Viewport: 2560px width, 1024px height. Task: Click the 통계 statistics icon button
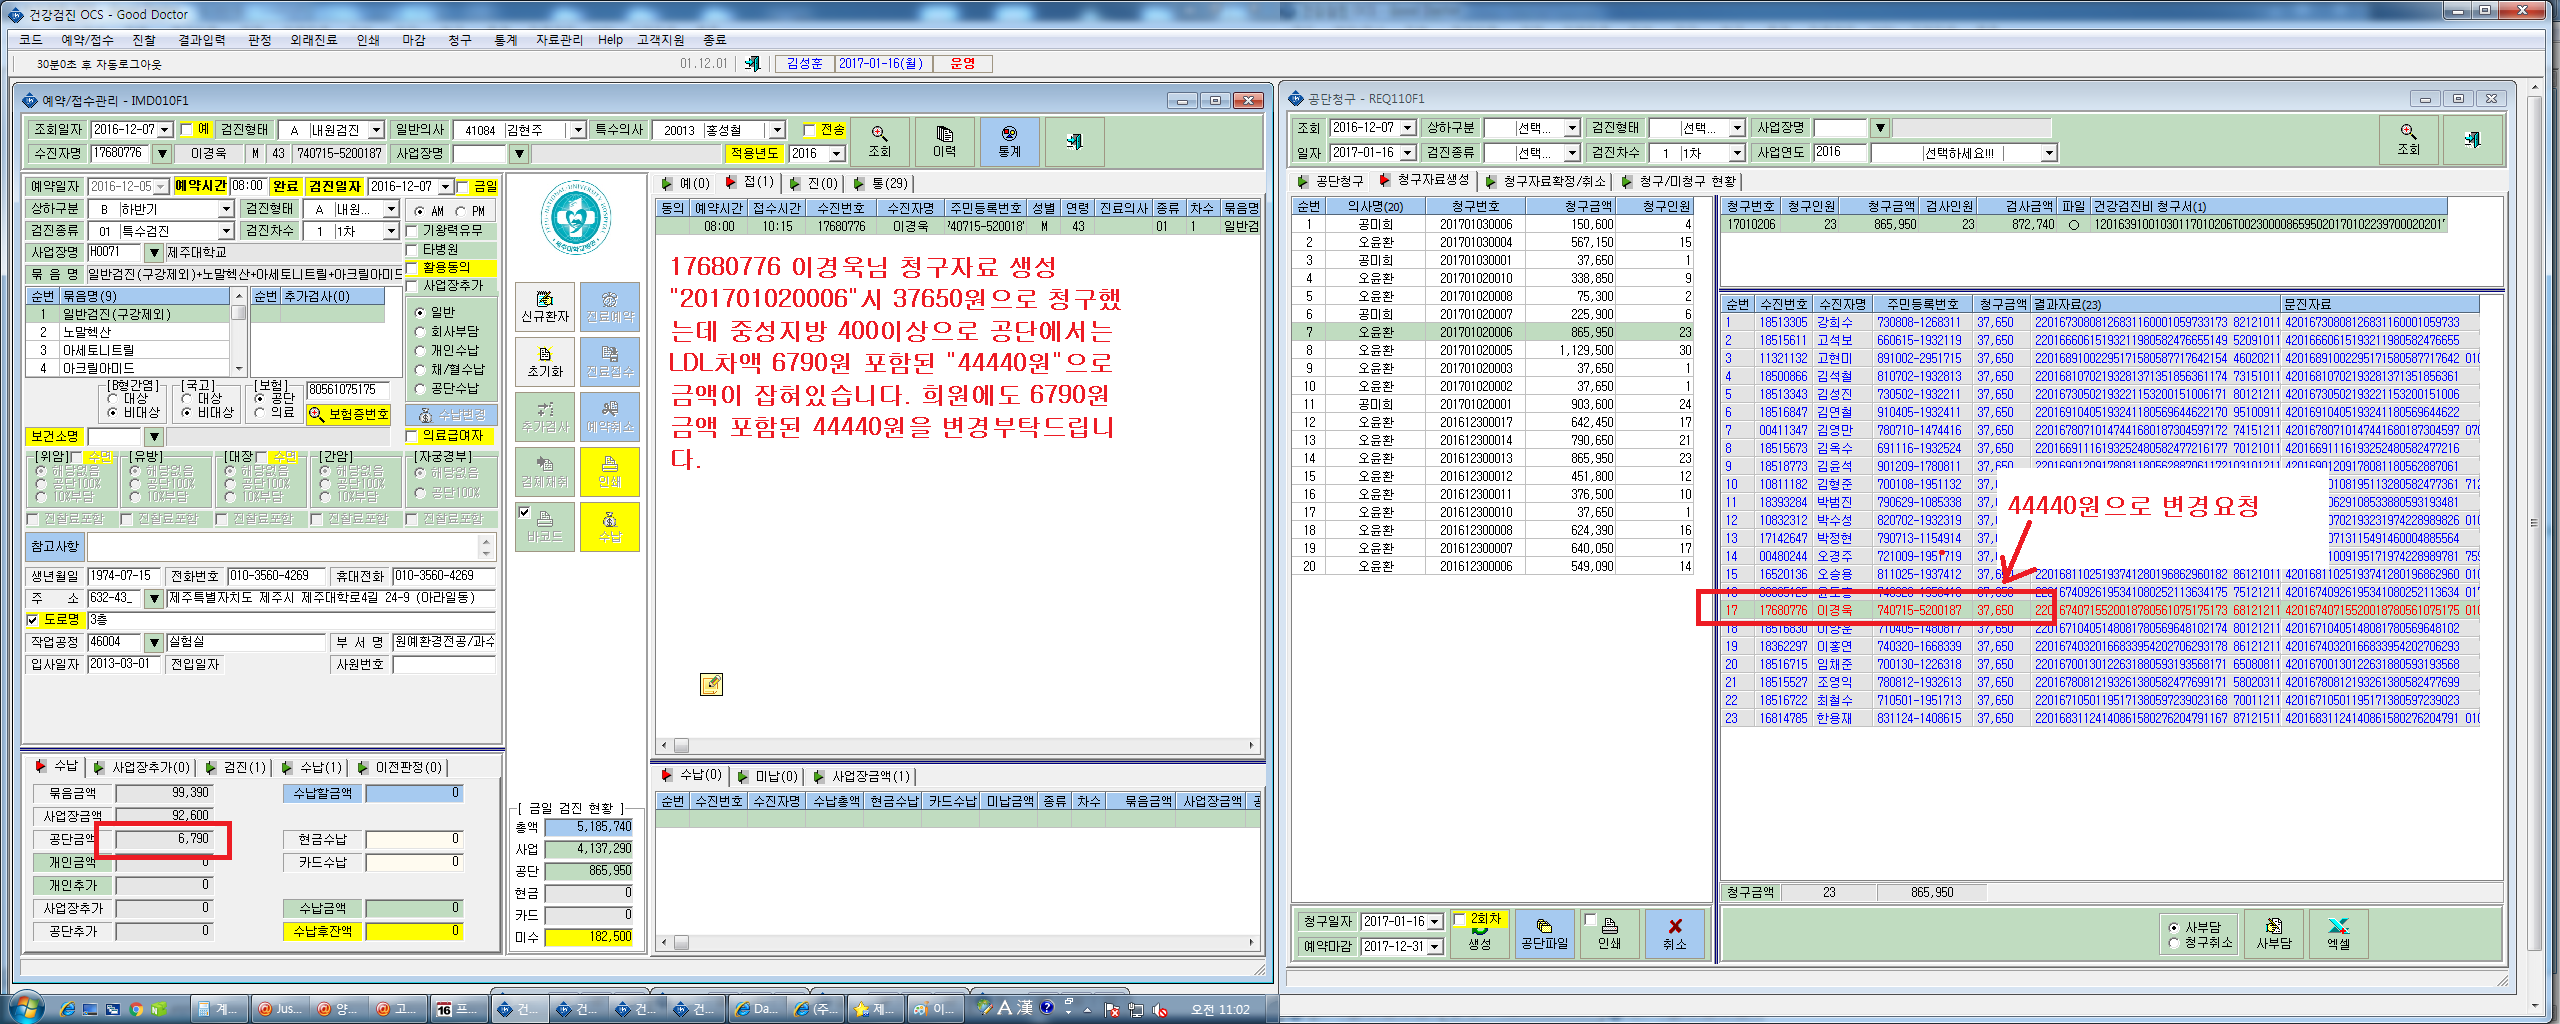click(1009, 141)
